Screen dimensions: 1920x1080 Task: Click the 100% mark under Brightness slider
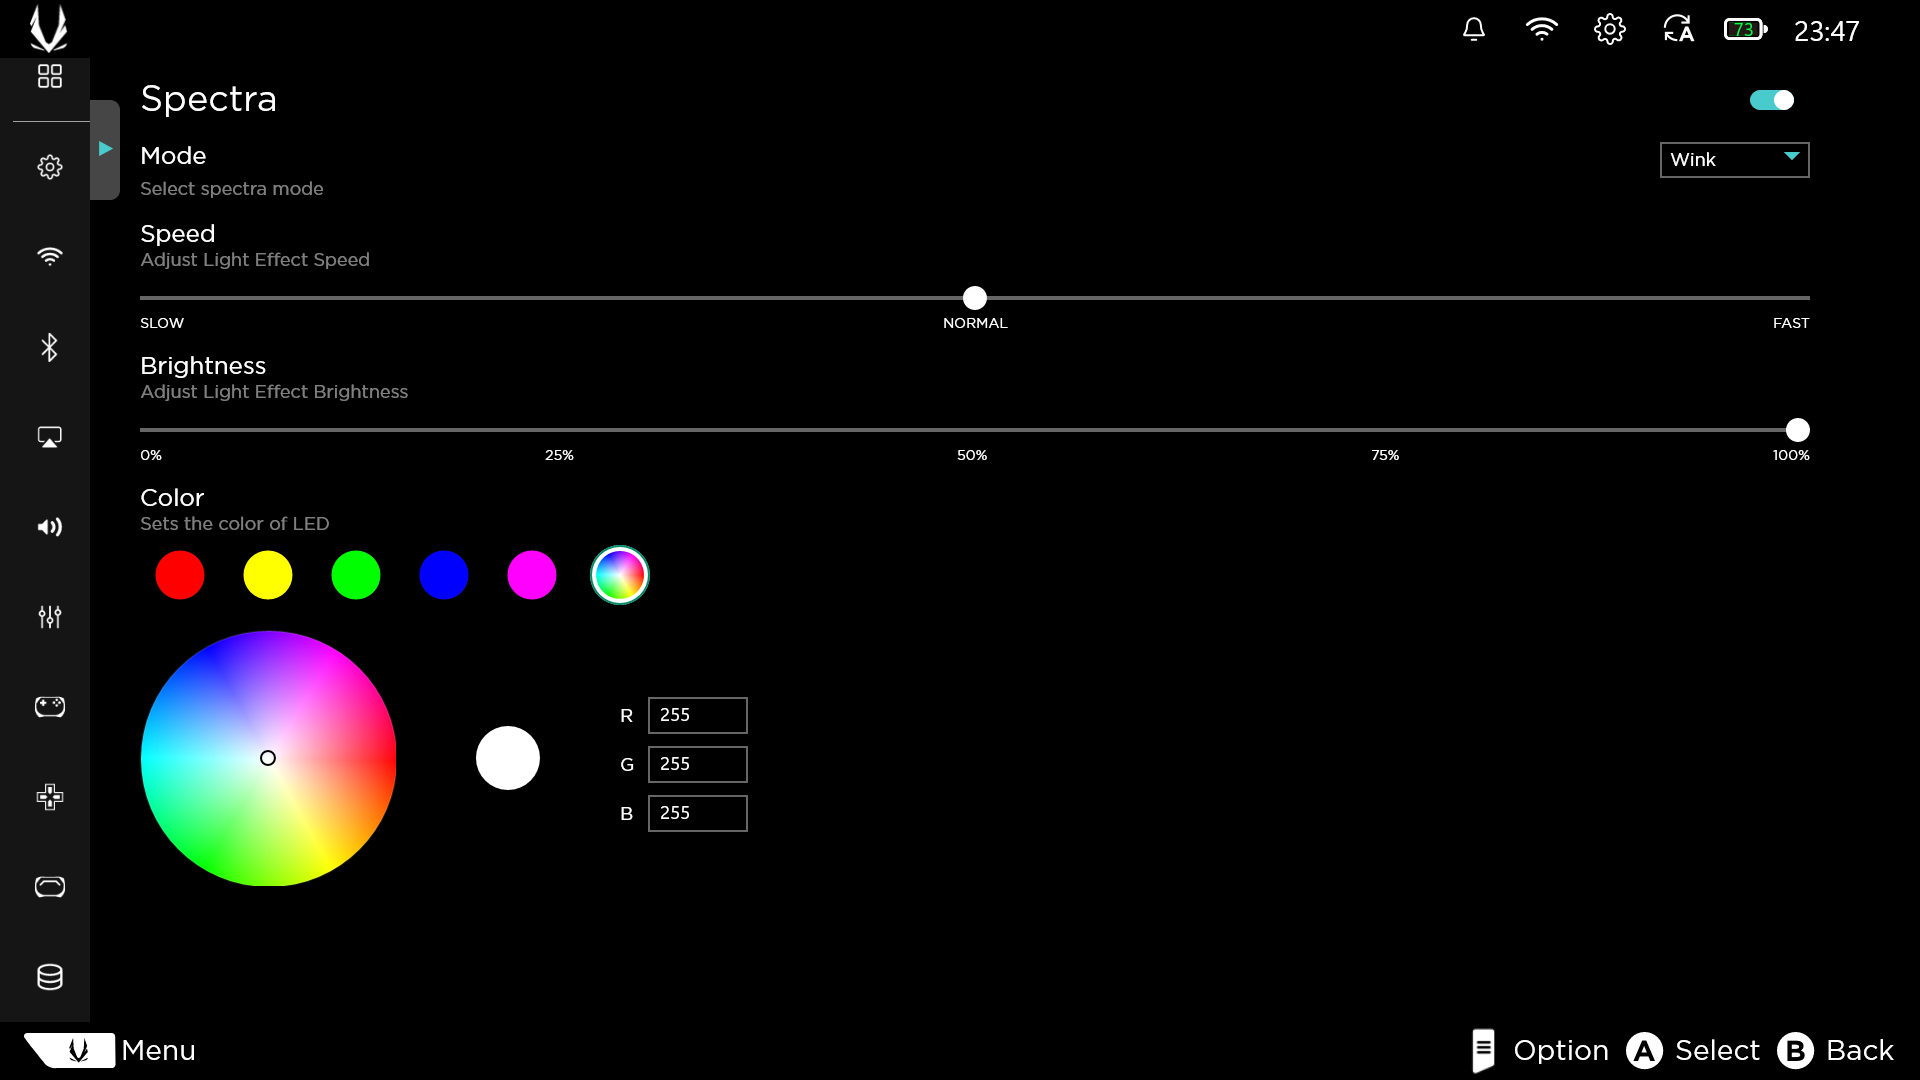pyautogui.click(x=1791, y=455)
